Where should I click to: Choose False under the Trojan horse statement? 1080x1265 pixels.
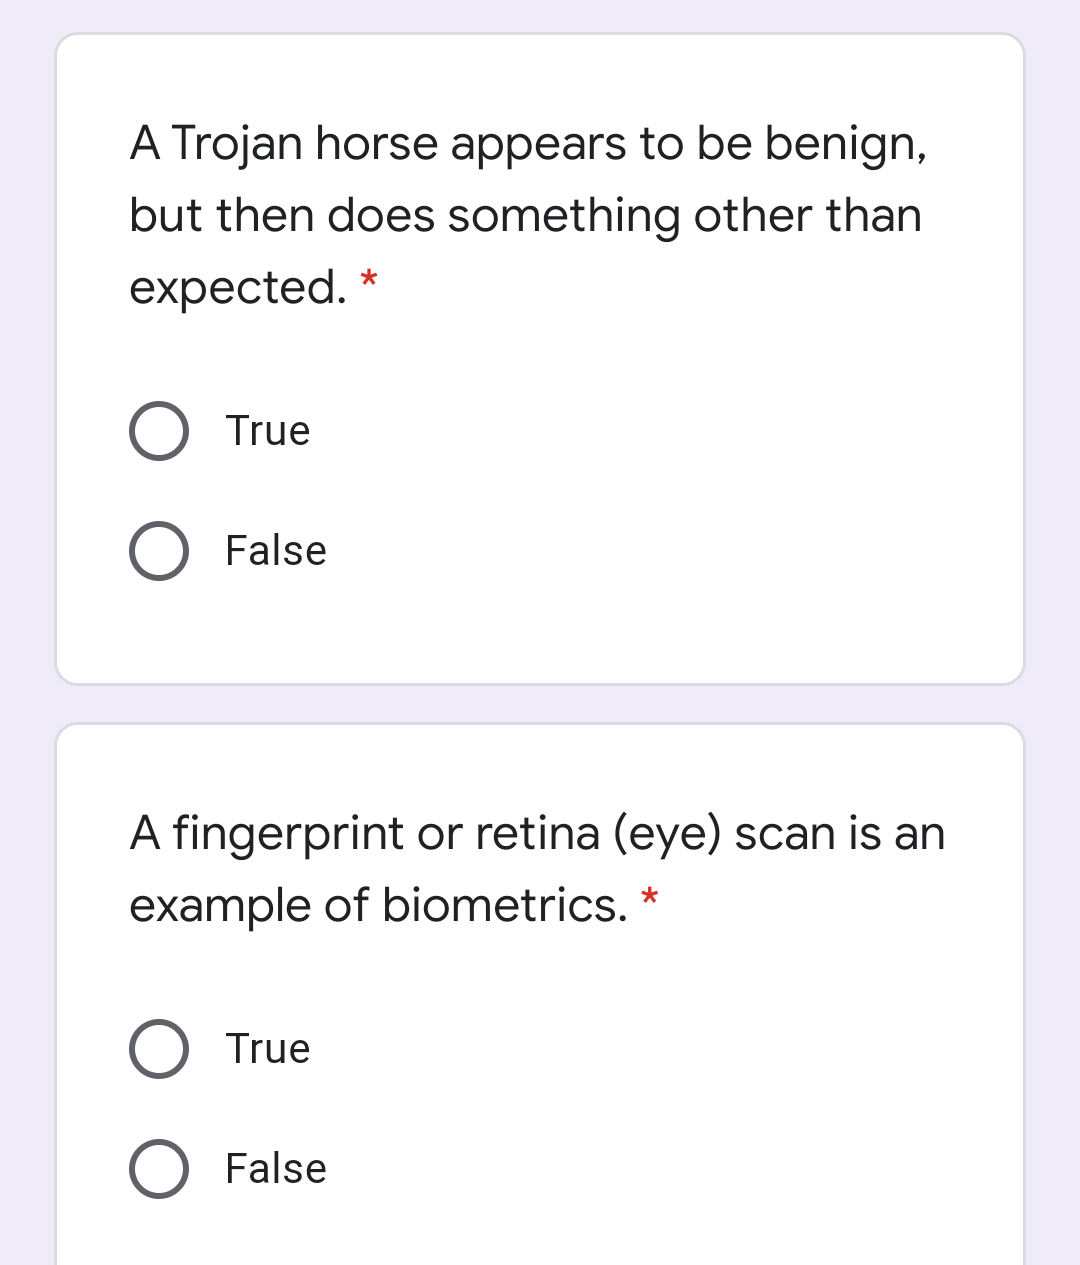click(158, 550)
